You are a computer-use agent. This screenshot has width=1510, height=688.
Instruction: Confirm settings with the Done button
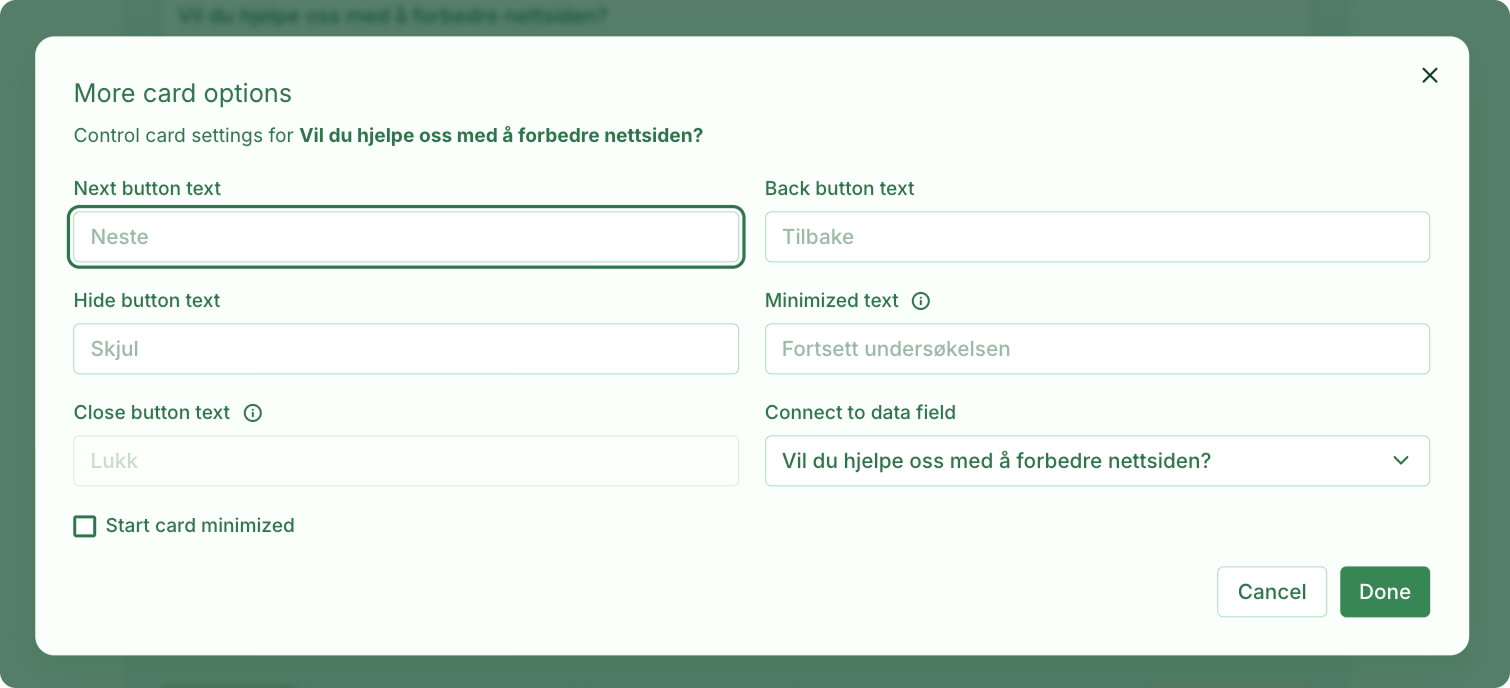(1385, 592)
